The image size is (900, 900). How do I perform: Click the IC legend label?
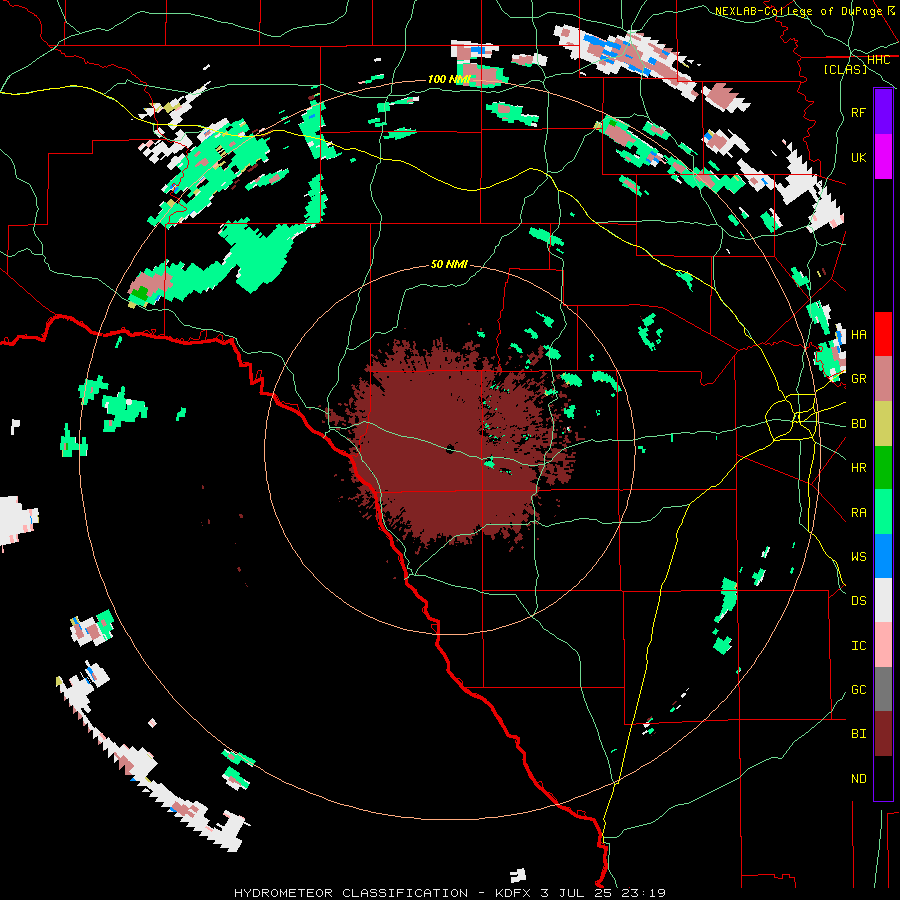(859, 646)
